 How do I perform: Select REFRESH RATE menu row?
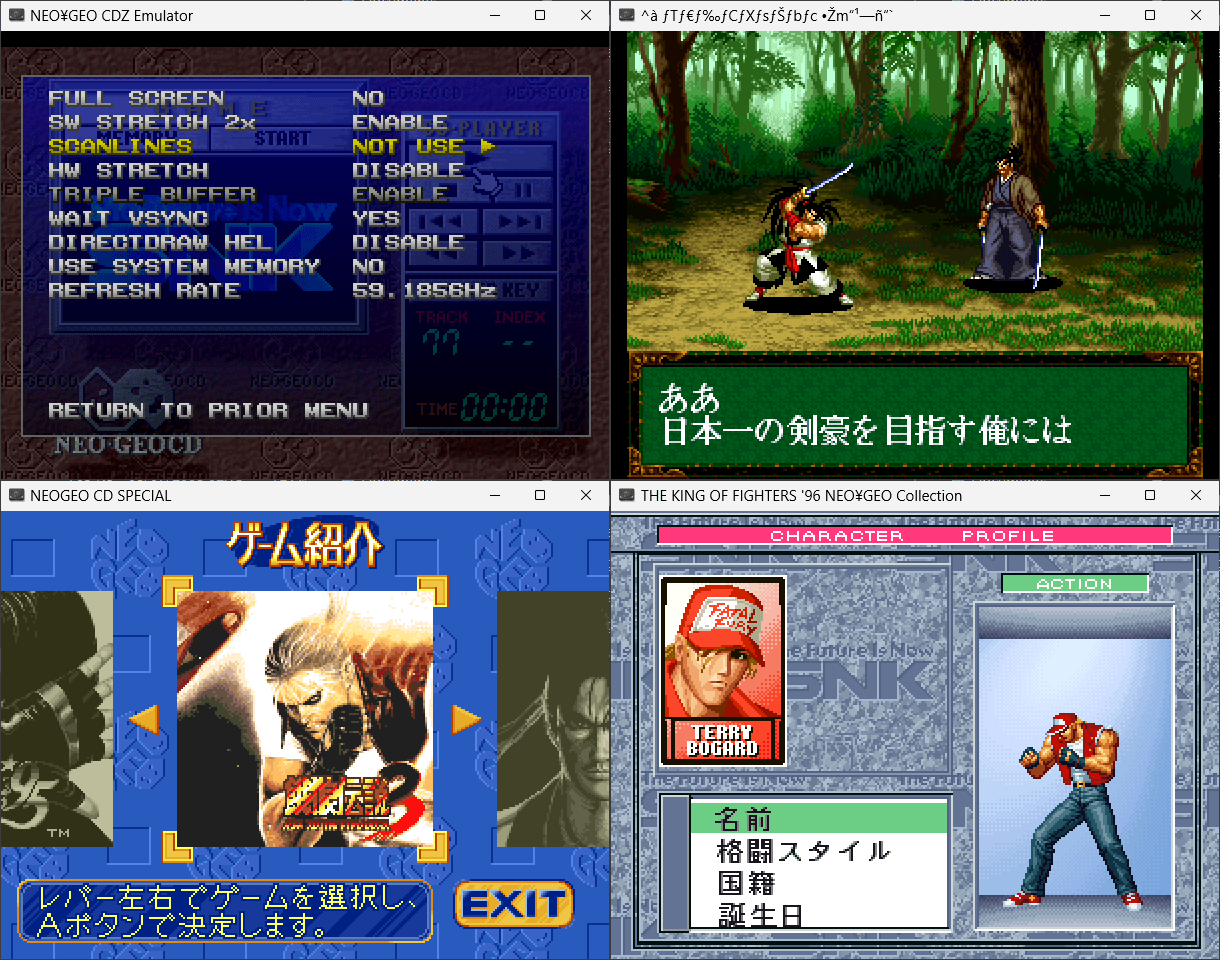tap(144, 290)
